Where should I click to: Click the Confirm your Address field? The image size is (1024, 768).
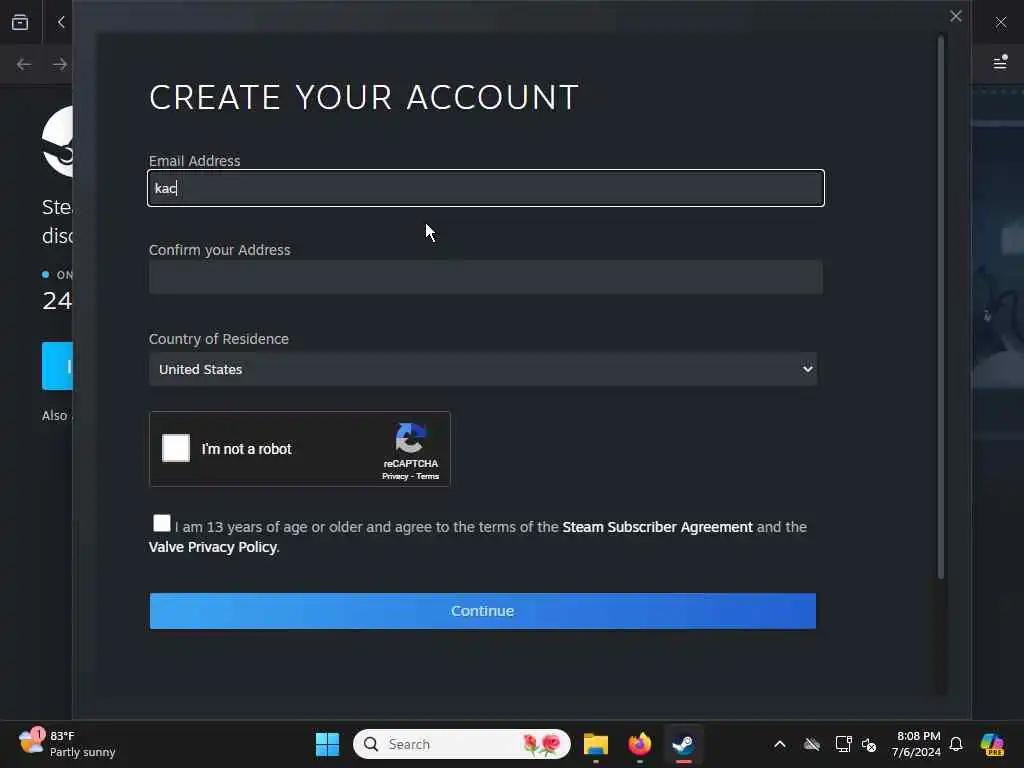[x=486, y=277]
